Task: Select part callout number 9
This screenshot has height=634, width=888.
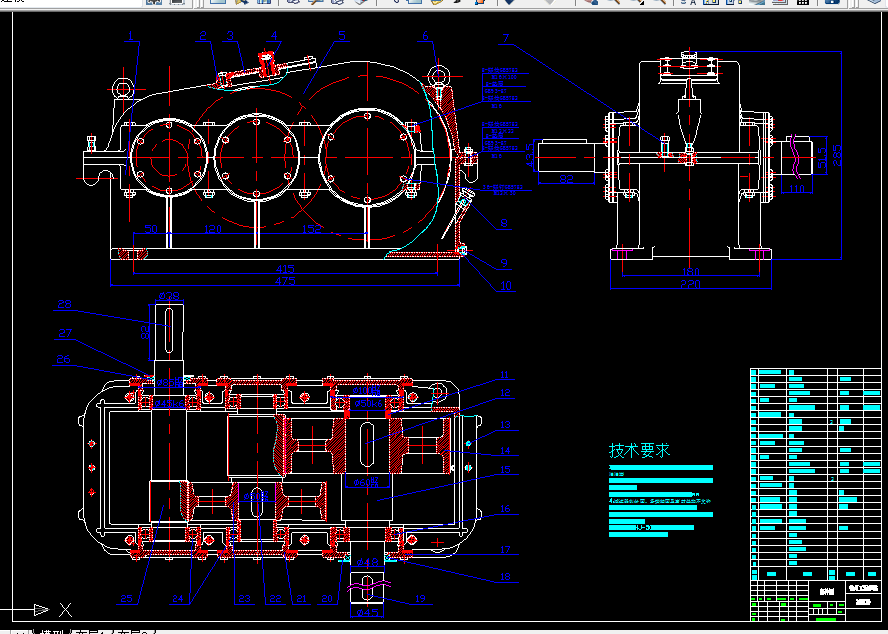Action: (504, 263)
